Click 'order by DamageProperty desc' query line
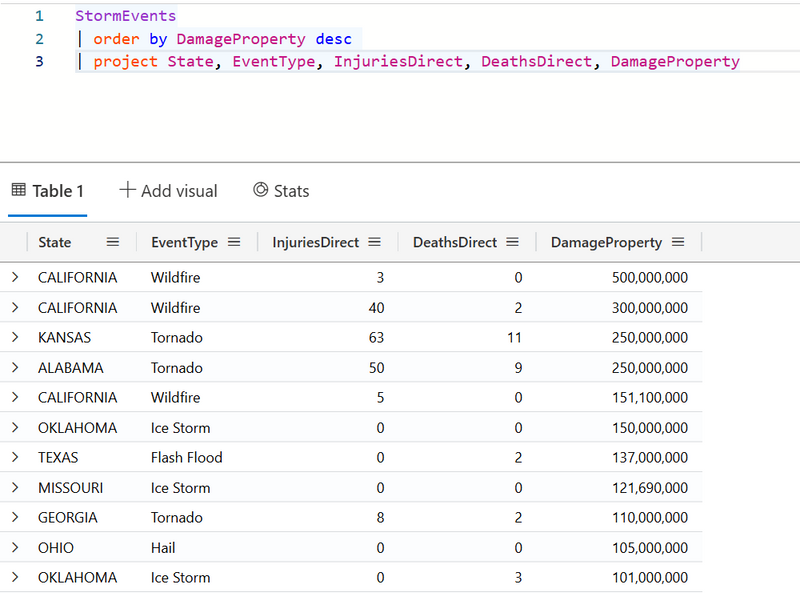This screenshot has height=593, width=800. tap(222, 39)
